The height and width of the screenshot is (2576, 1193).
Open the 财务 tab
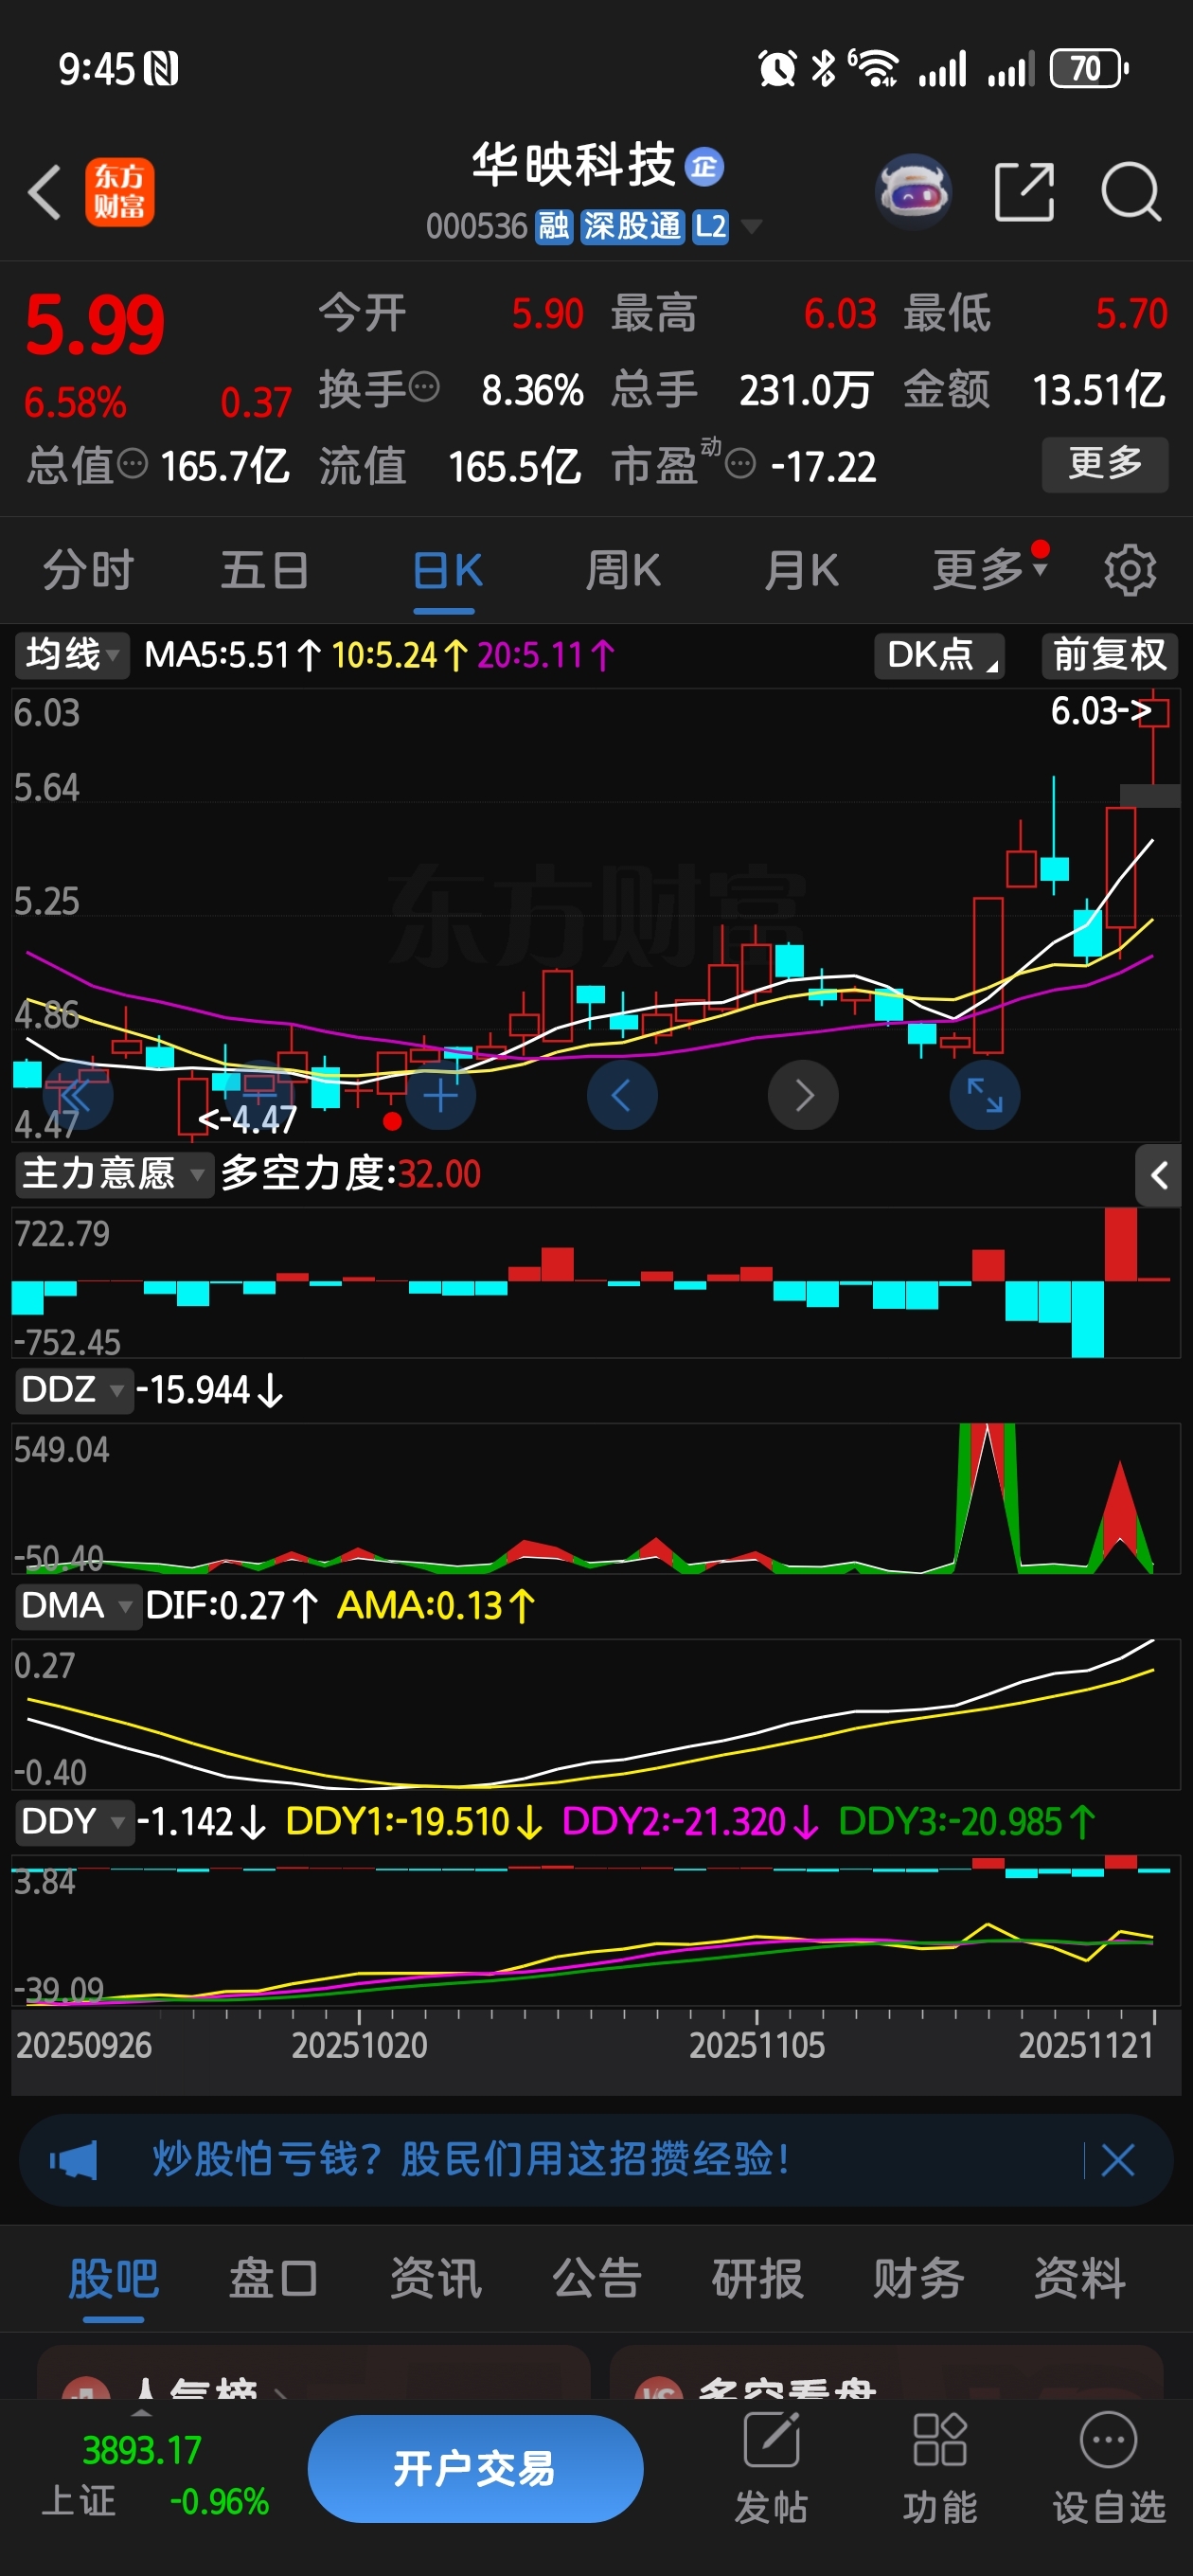(x=918, y=2280)
